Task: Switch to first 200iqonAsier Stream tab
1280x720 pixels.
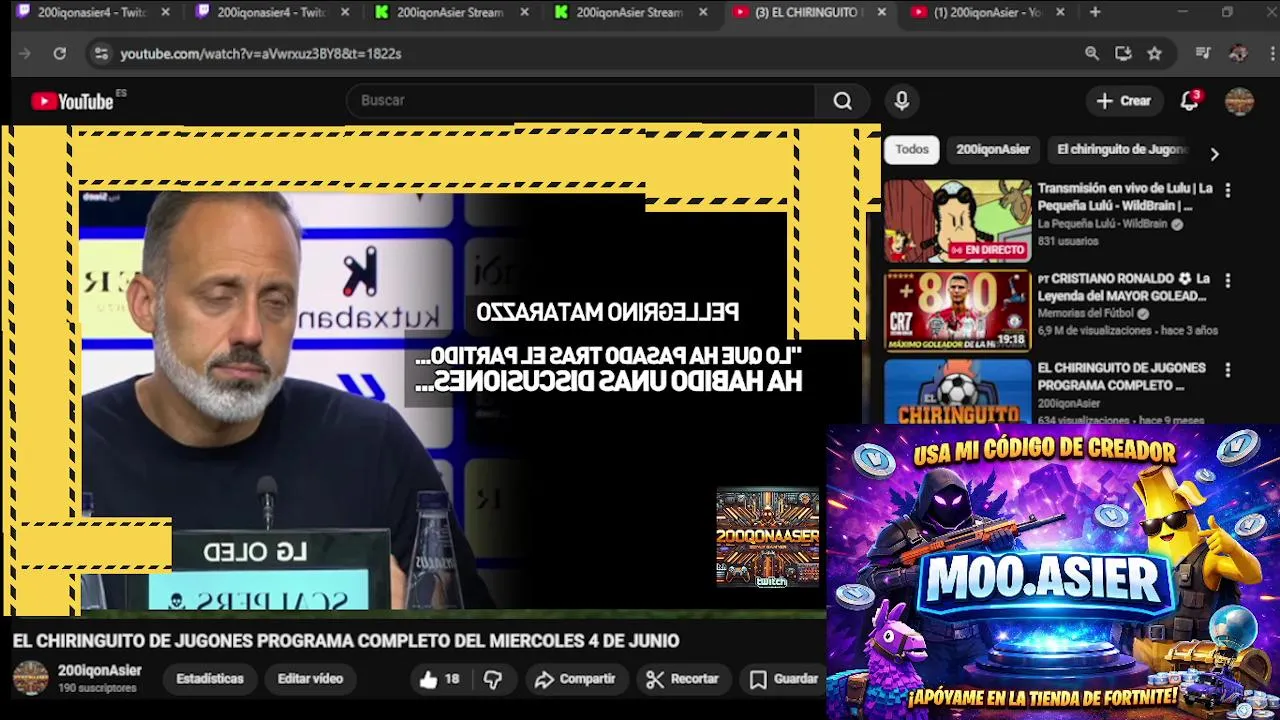Action: pos(449,12)
